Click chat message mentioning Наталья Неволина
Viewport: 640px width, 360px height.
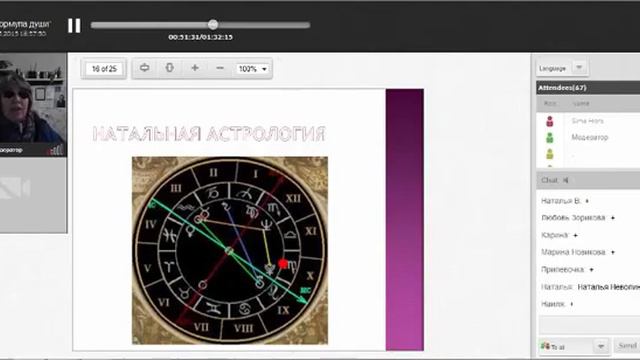[590, 287]
